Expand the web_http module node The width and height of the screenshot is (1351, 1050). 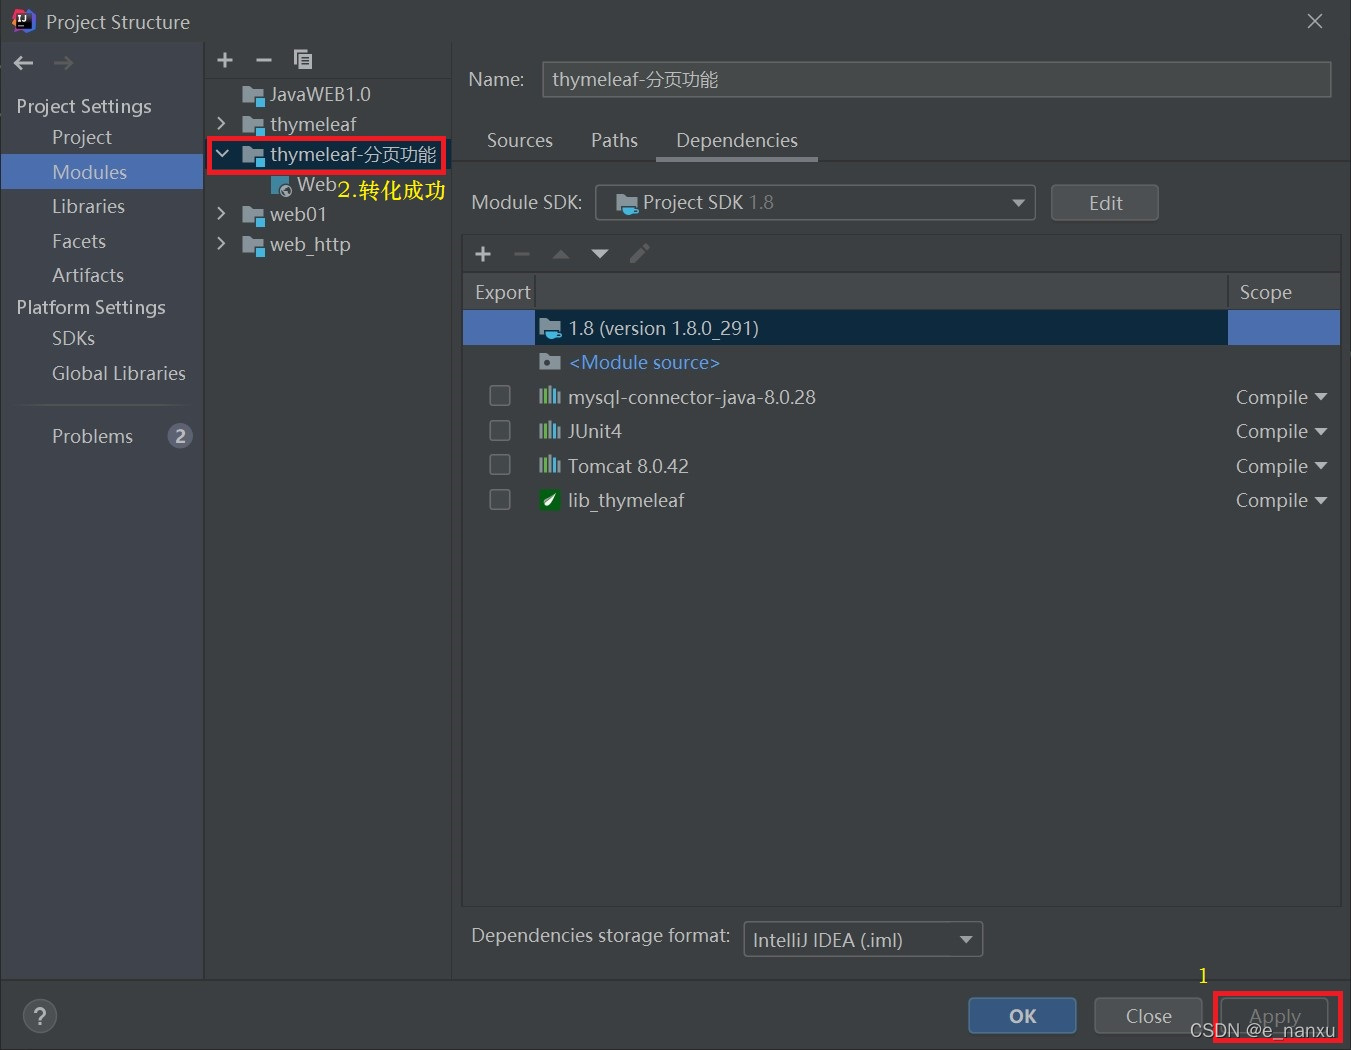(x=221, y=244)
